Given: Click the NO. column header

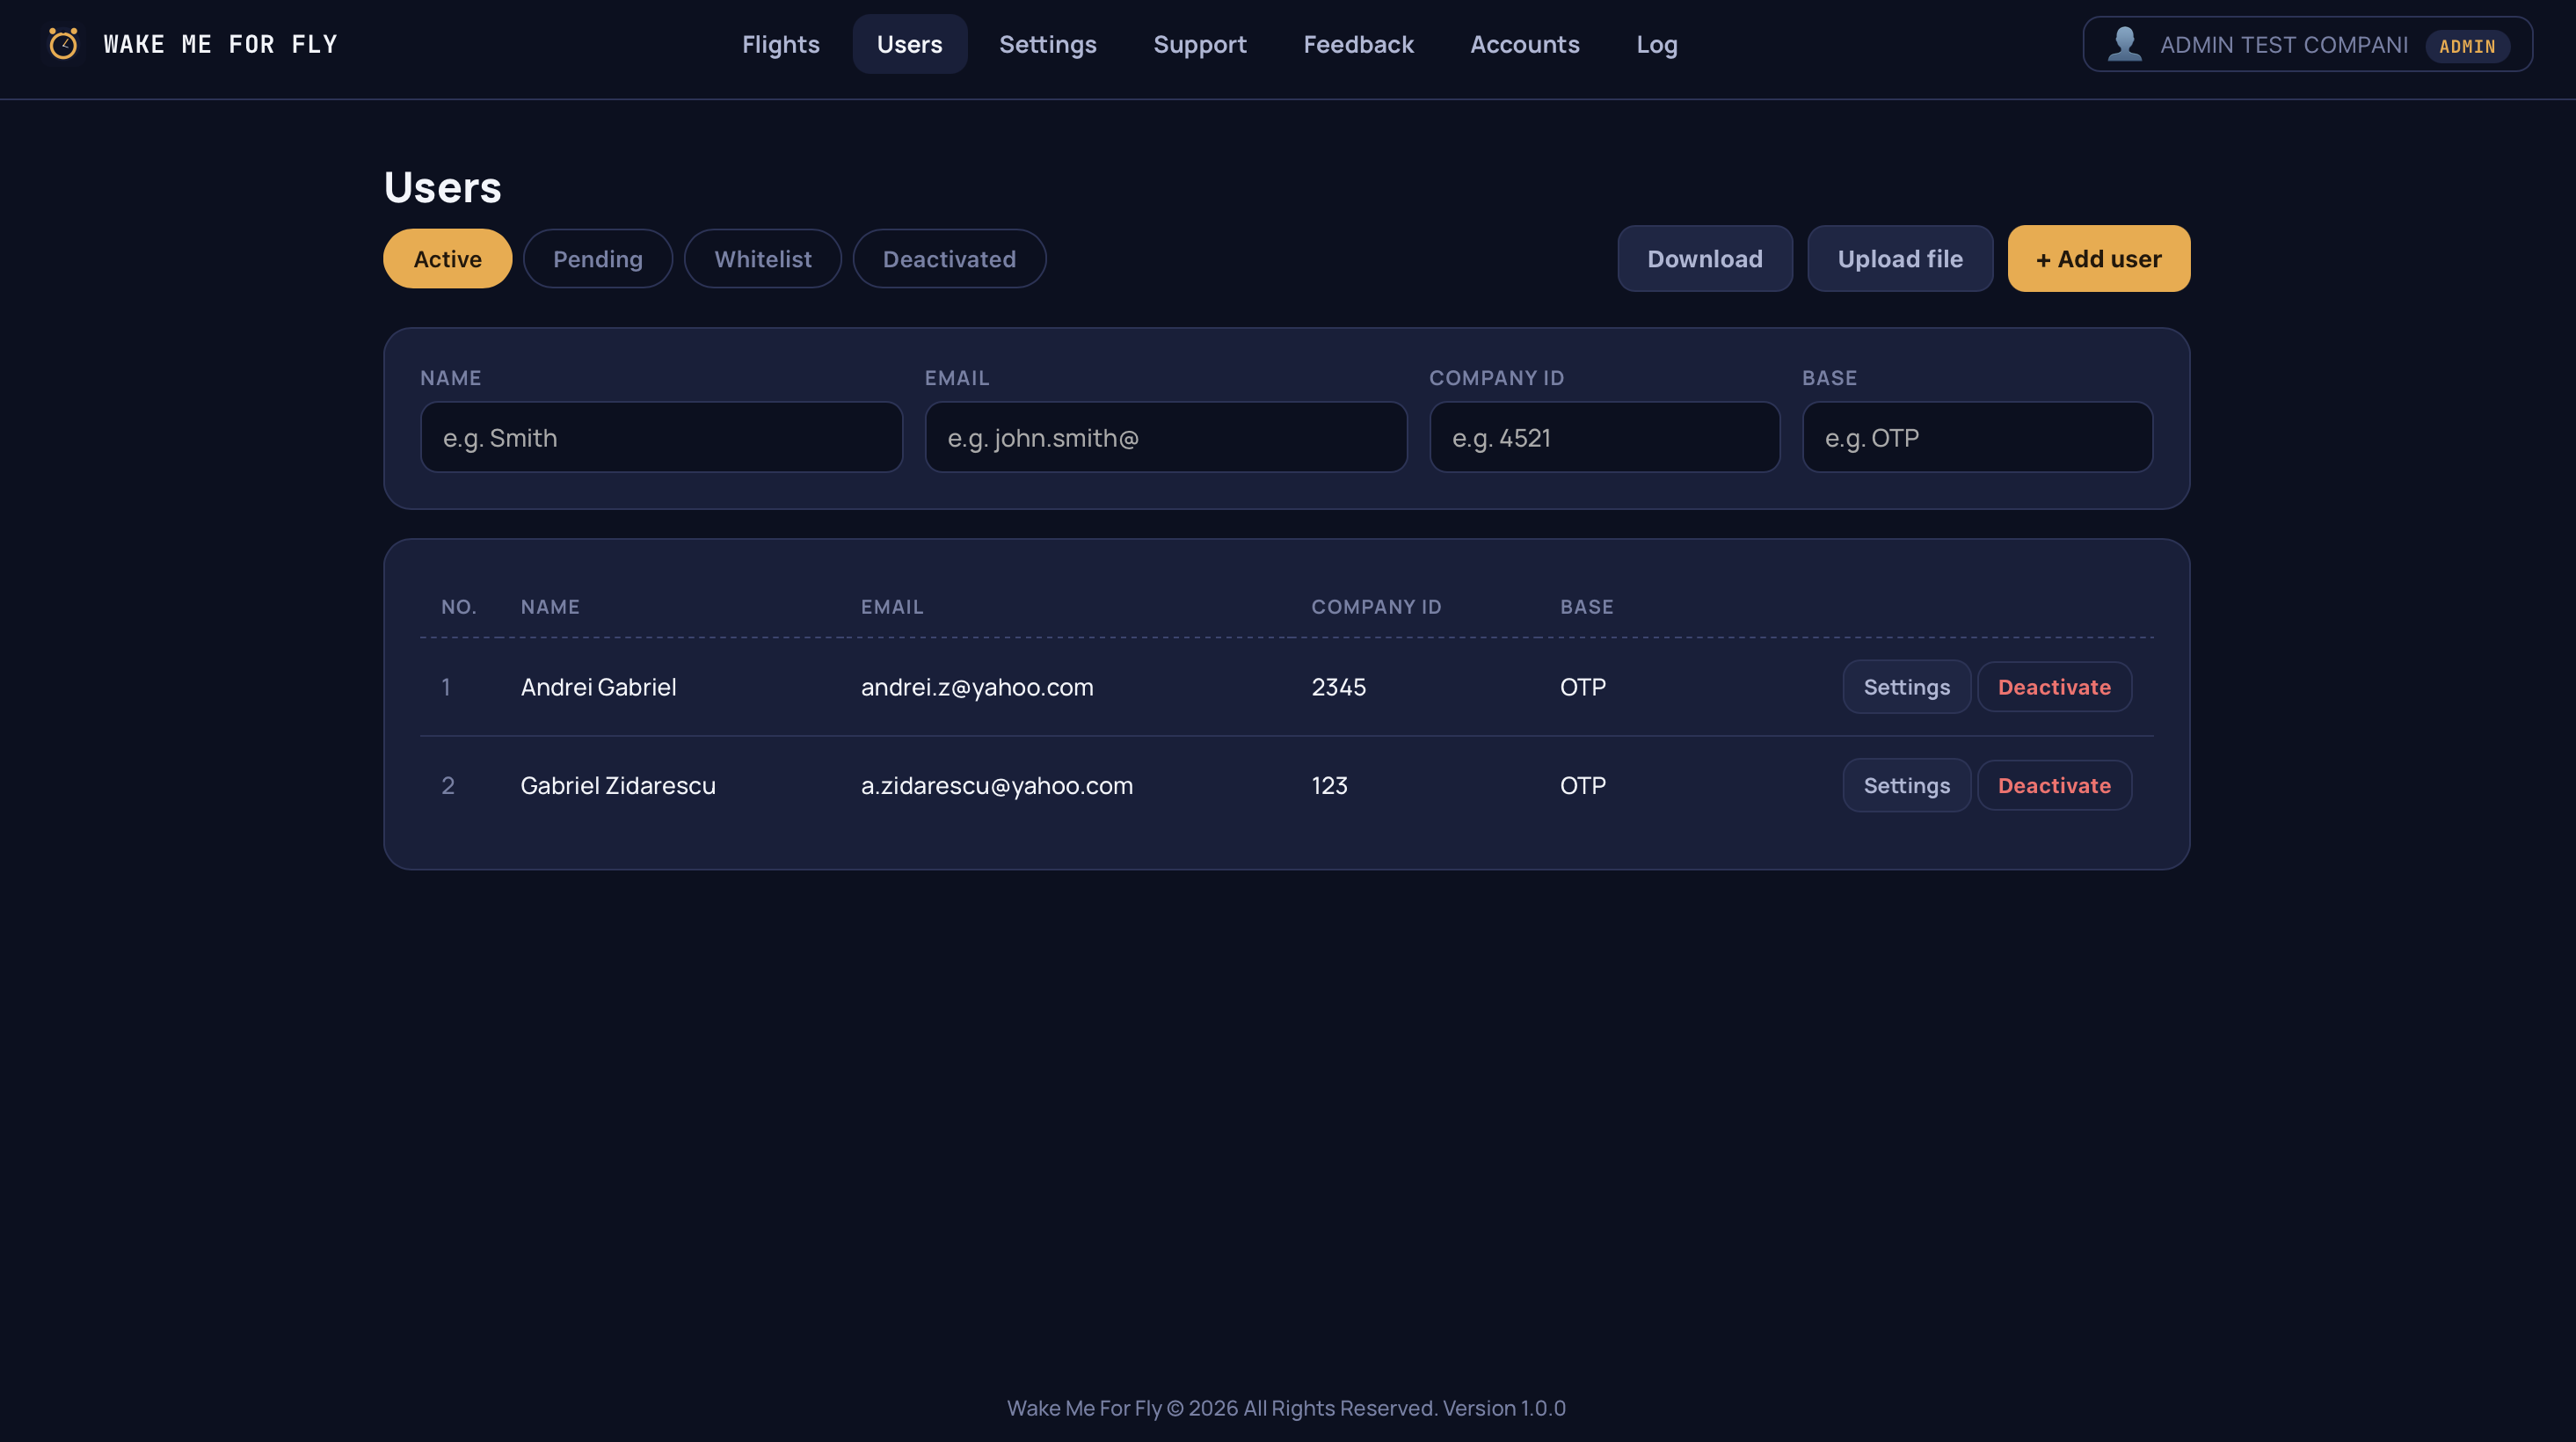Looking at the screenshot, I should [x=458, y=607].
